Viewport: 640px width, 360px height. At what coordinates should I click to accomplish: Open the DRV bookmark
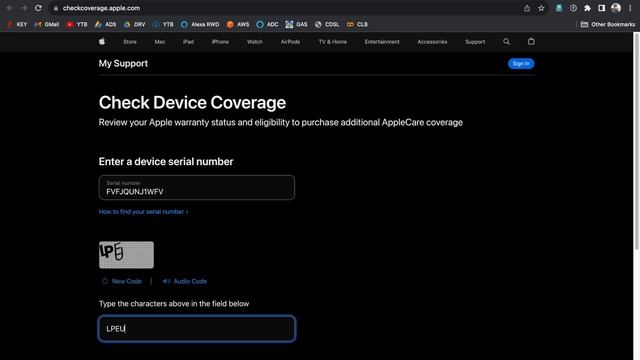pyautogui.click(x=134, y=24)
